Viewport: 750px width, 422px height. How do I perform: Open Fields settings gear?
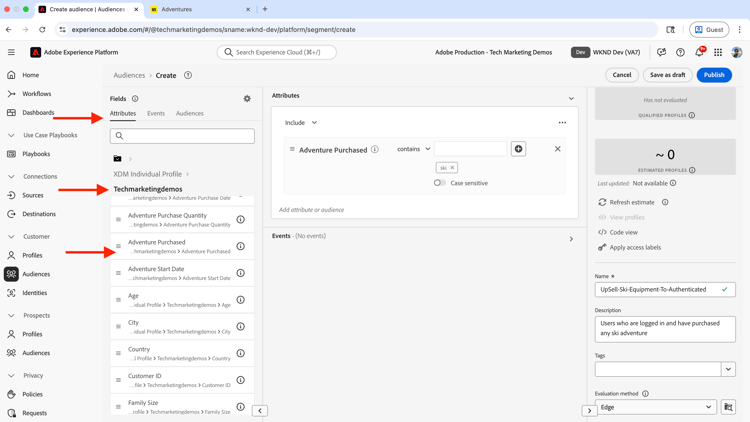(x=247, y=99)
